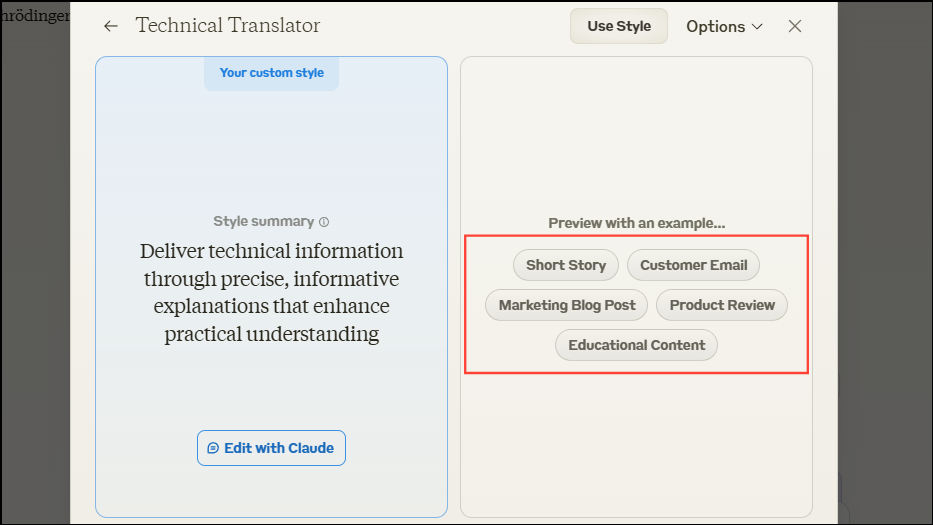933x525 pixels.
Task: Click the Technical Translator title text
Action: click(228, 26)
